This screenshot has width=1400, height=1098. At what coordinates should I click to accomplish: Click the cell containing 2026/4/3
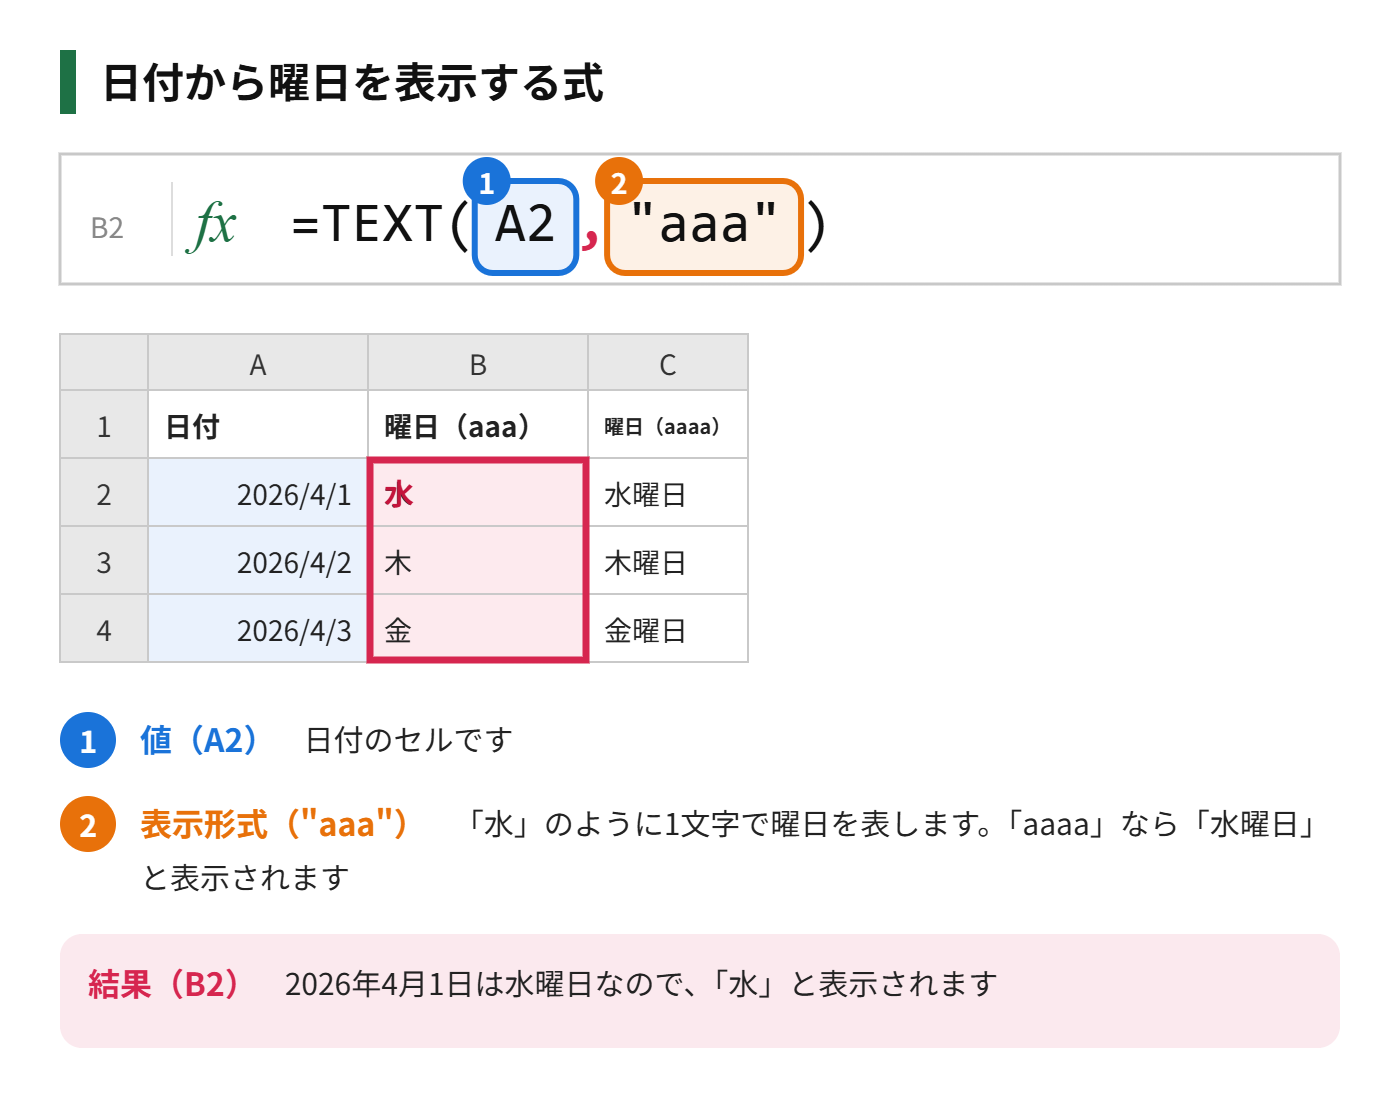coord(258,629)
